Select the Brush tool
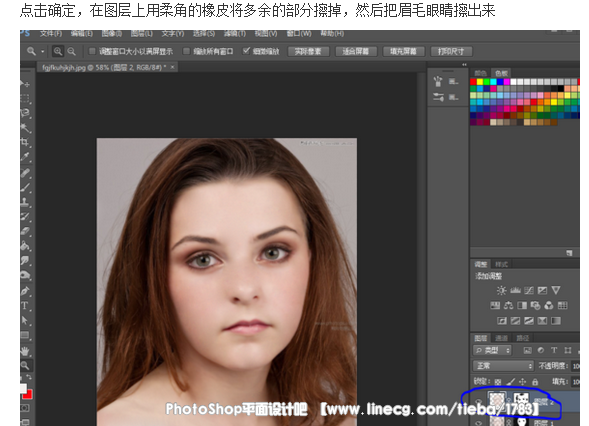Viewport: 589px width, 426px height. tap(25, 188)
